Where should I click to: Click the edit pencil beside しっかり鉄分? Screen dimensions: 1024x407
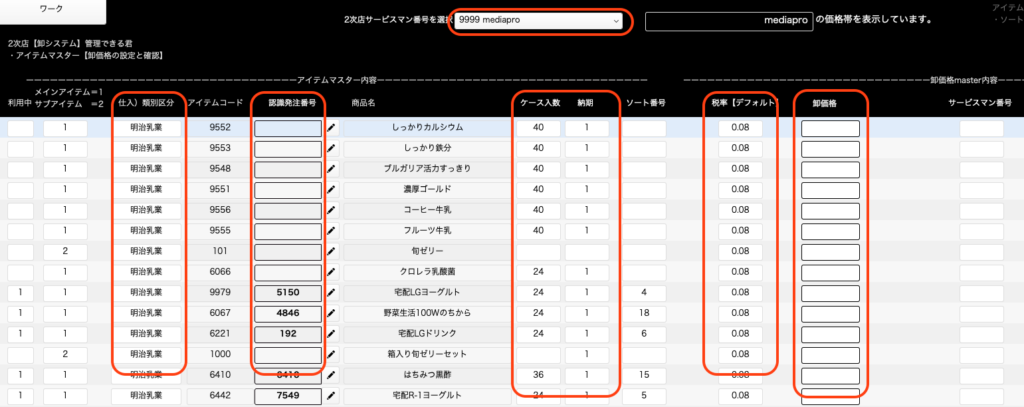point(331,148)
